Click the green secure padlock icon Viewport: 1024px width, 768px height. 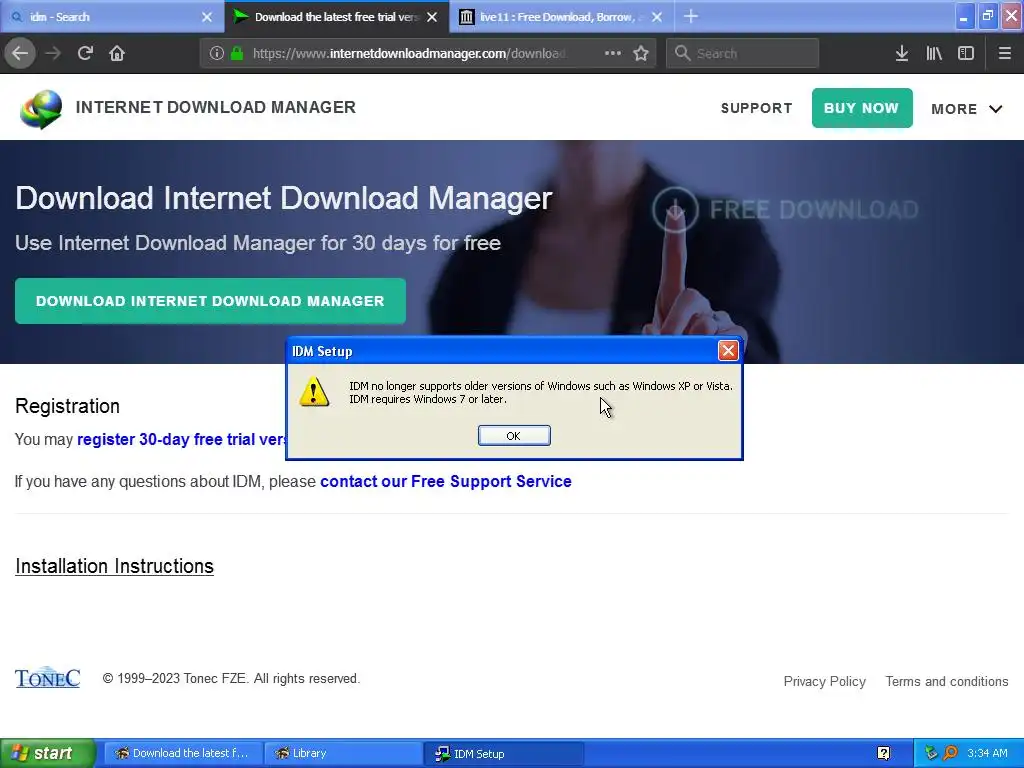(237, 54)
